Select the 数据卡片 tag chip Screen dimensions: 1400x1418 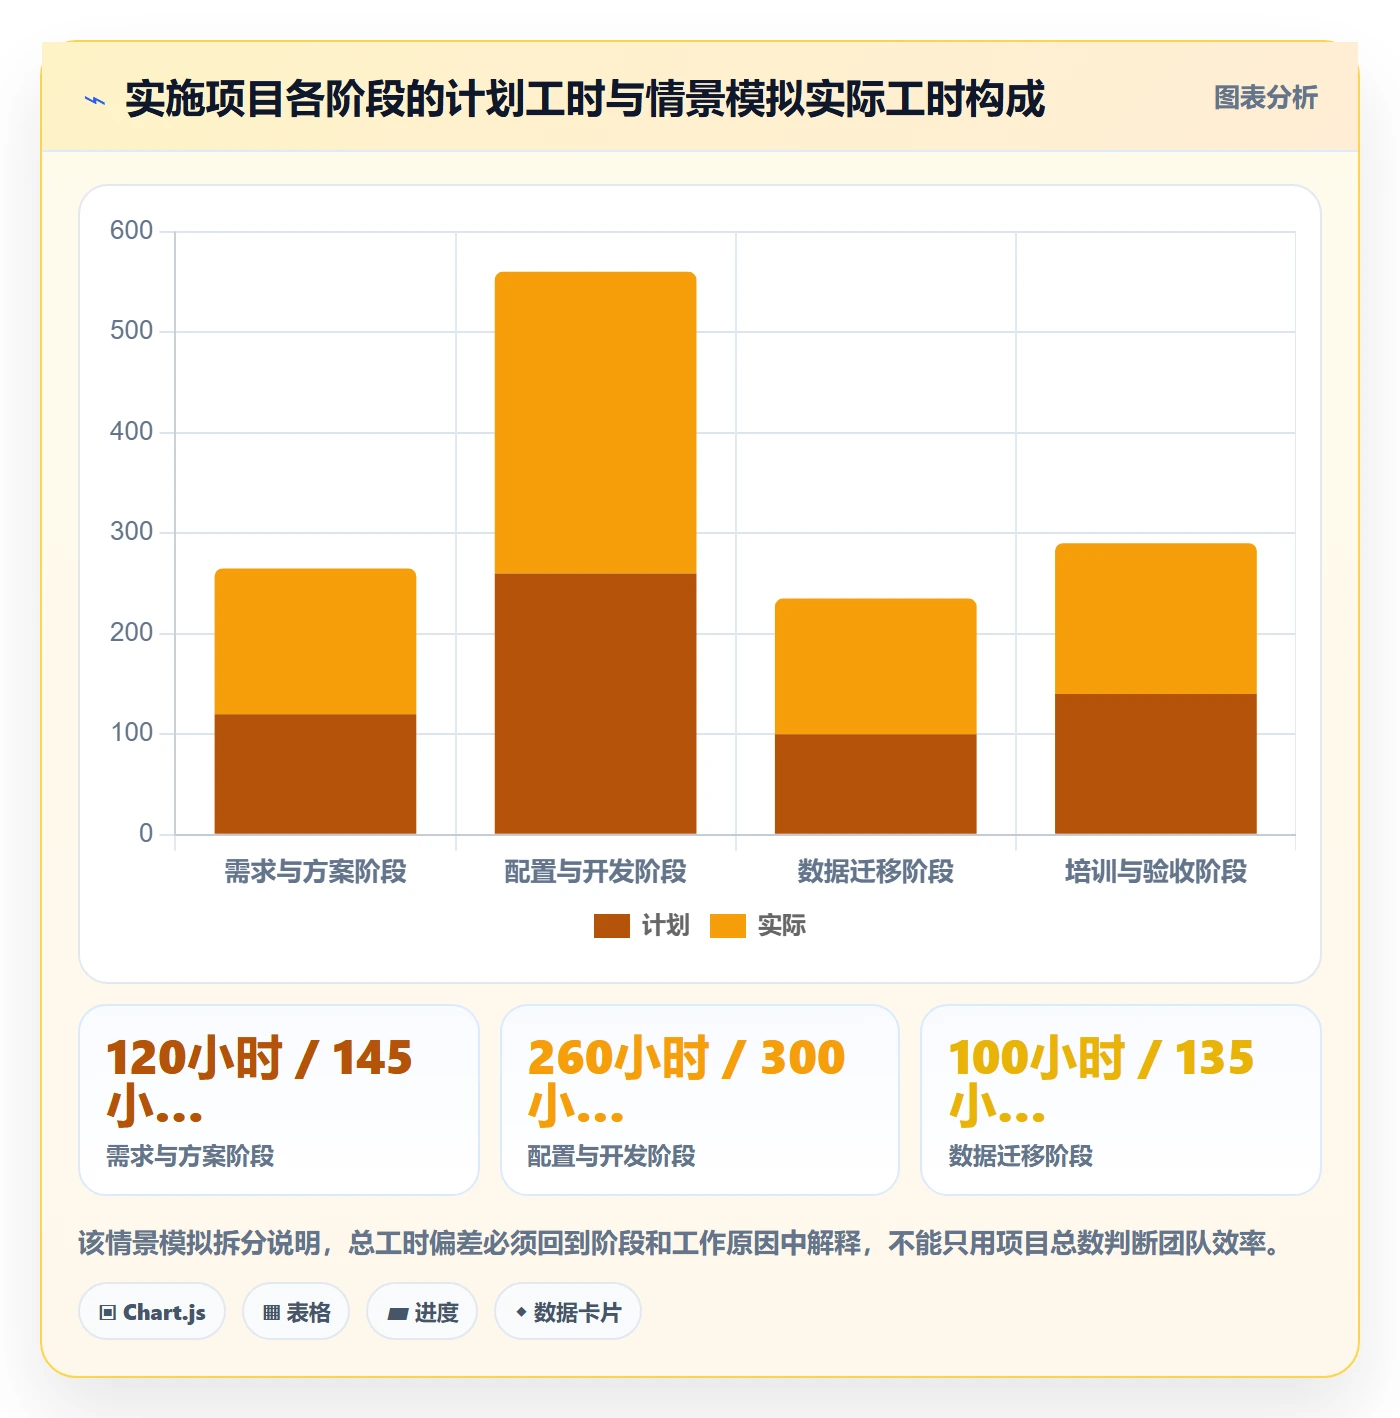coord(567,1312)
